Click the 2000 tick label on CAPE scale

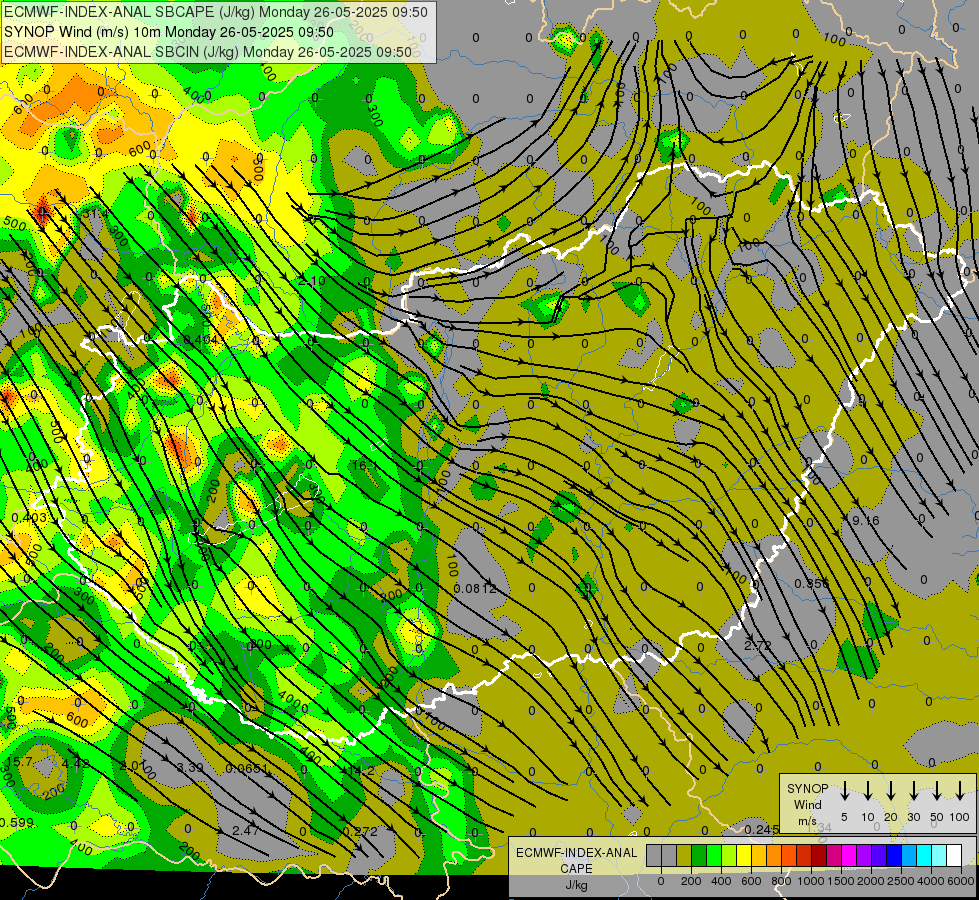coord(871,881)
